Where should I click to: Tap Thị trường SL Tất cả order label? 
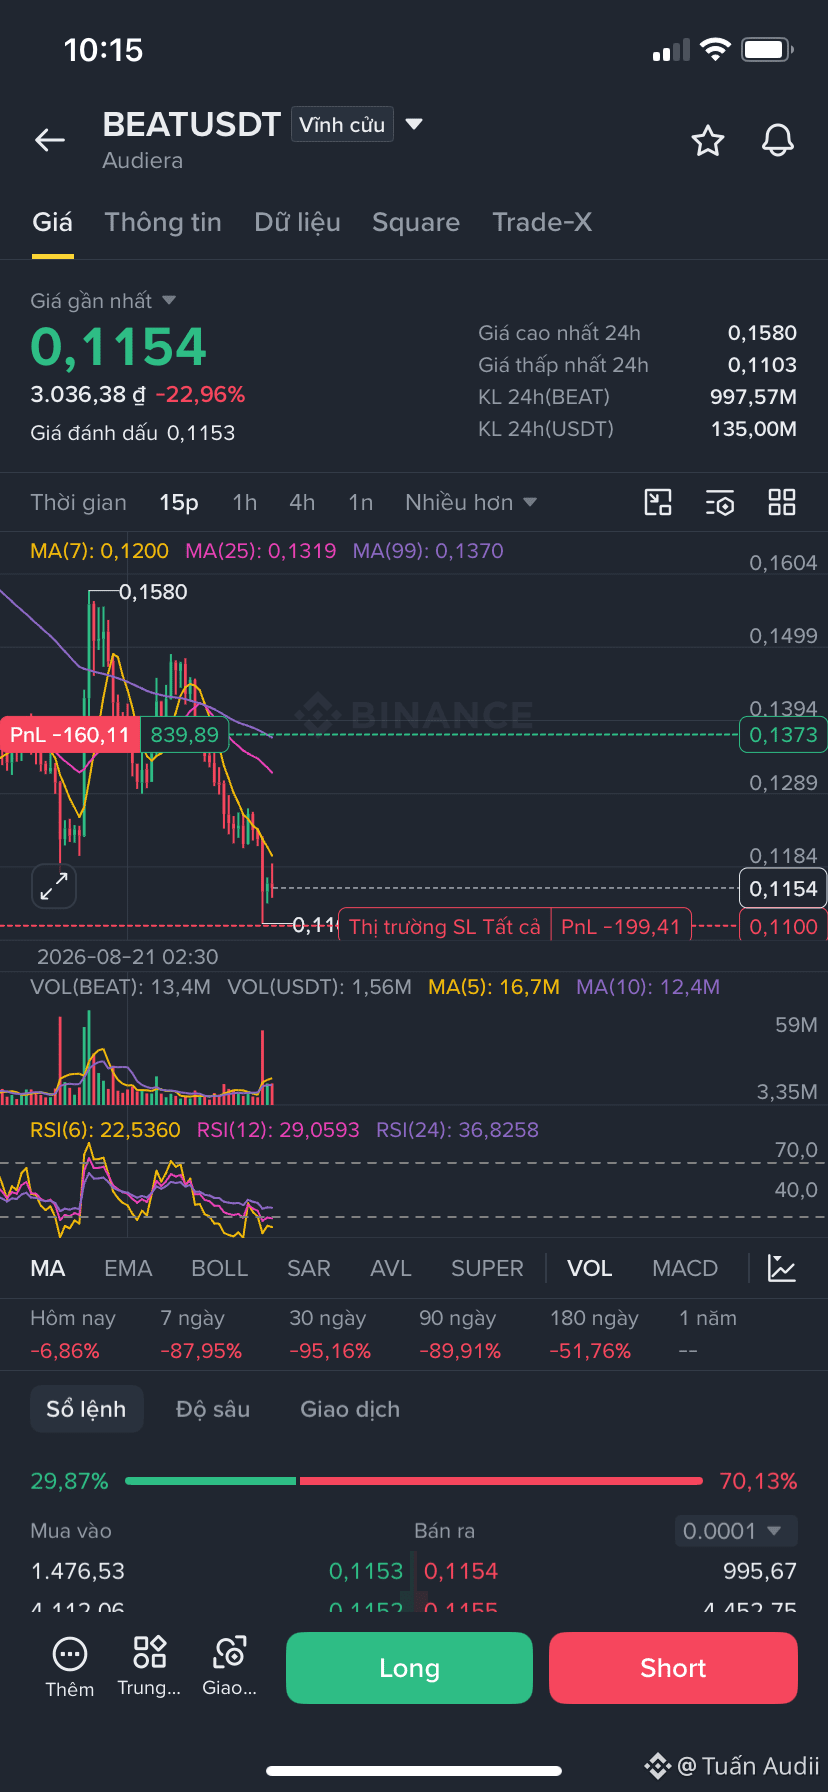tap(445, 927)
